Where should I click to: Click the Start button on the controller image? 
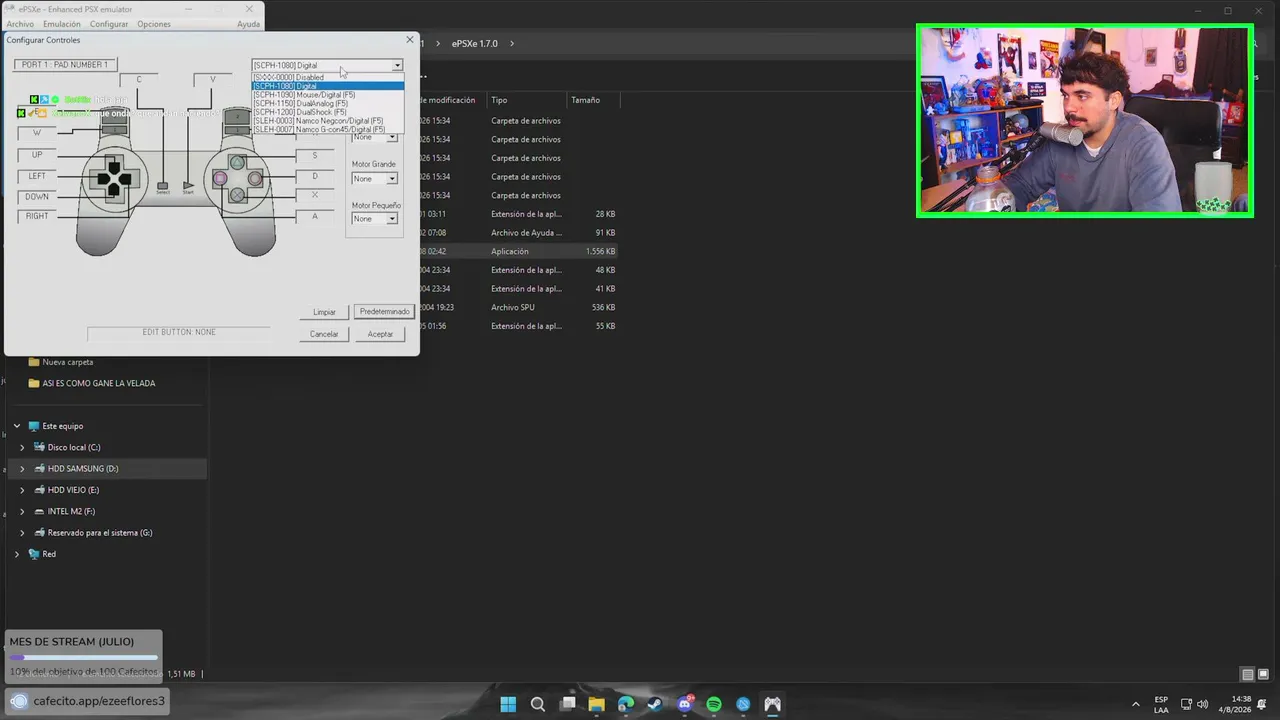[188, 187]
